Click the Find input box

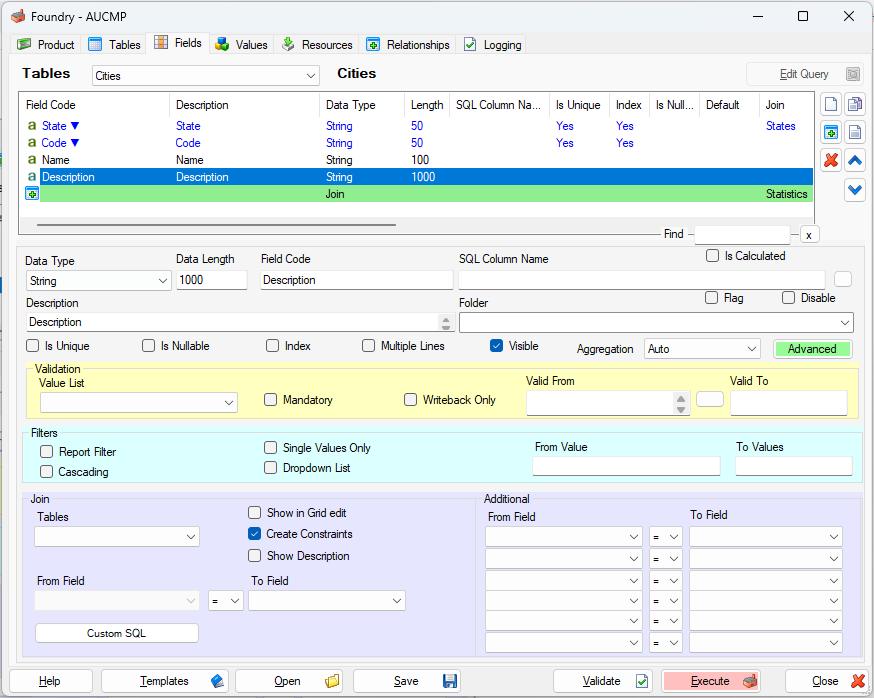pyautogui.click(x=742, y=235)
